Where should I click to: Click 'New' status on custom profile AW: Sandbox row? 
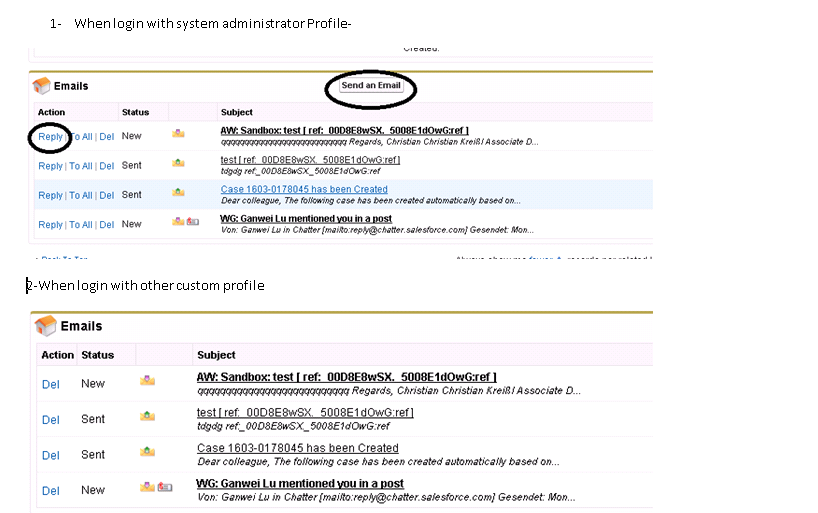click(x=93, y=384)
